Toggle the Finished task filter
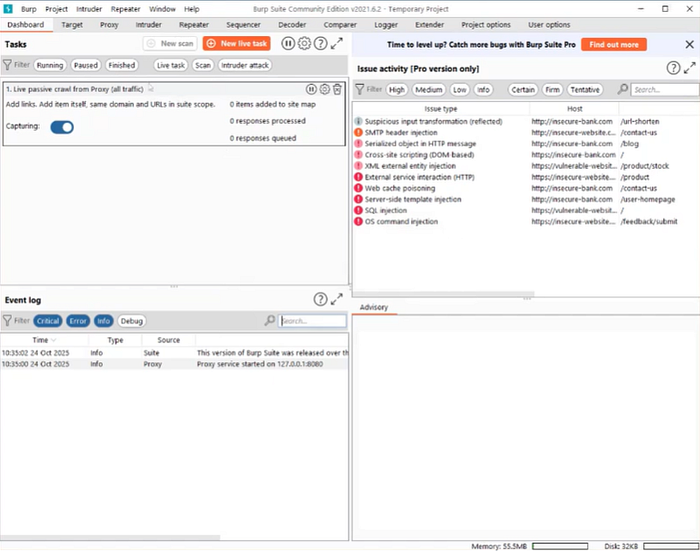 pos(121,65)
